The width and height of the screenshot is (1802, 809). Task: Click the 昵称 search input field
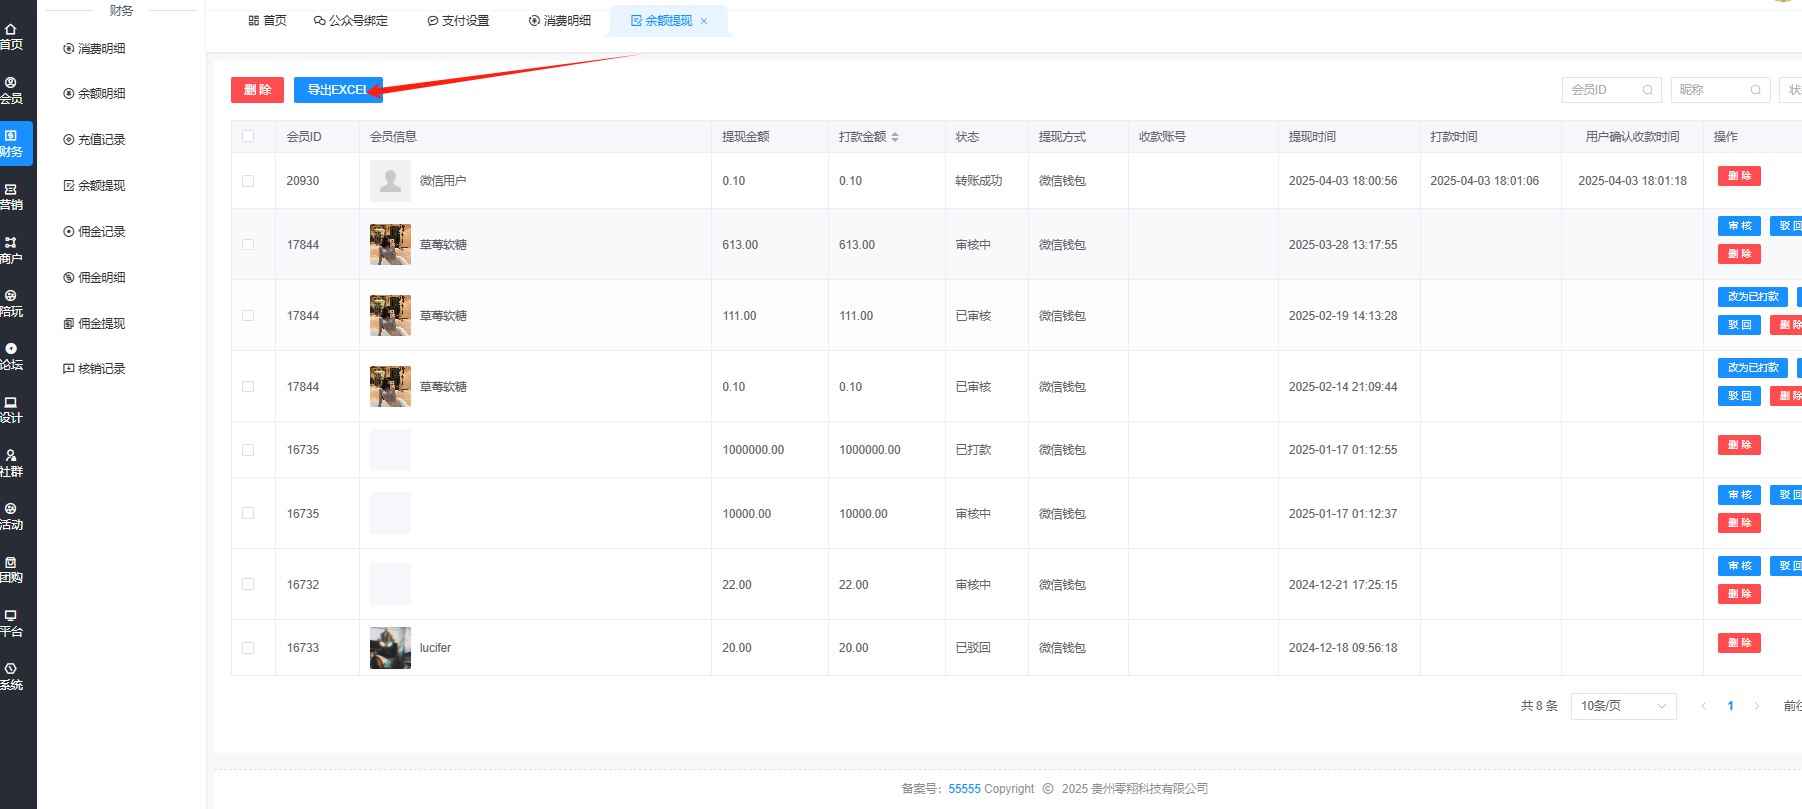1710,90
